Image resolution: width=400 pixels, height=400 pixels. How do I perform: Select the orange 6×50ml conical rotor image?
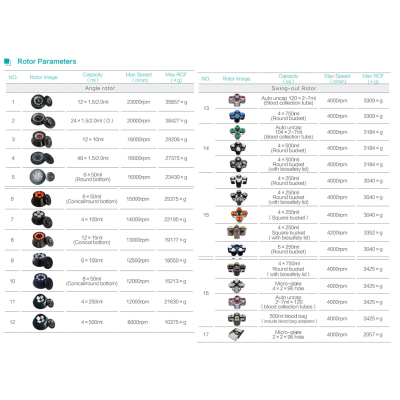tap(41, 199)
